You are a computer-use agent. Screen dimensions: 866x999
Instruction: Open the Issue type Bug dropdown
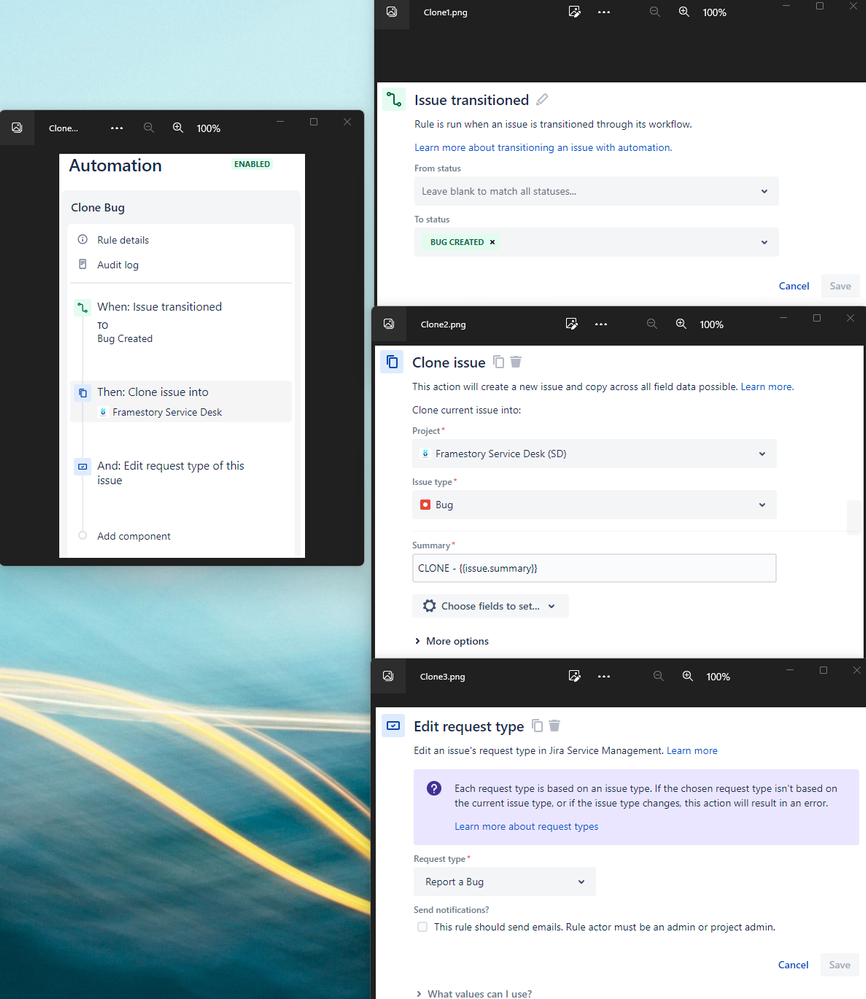point(594,505)
